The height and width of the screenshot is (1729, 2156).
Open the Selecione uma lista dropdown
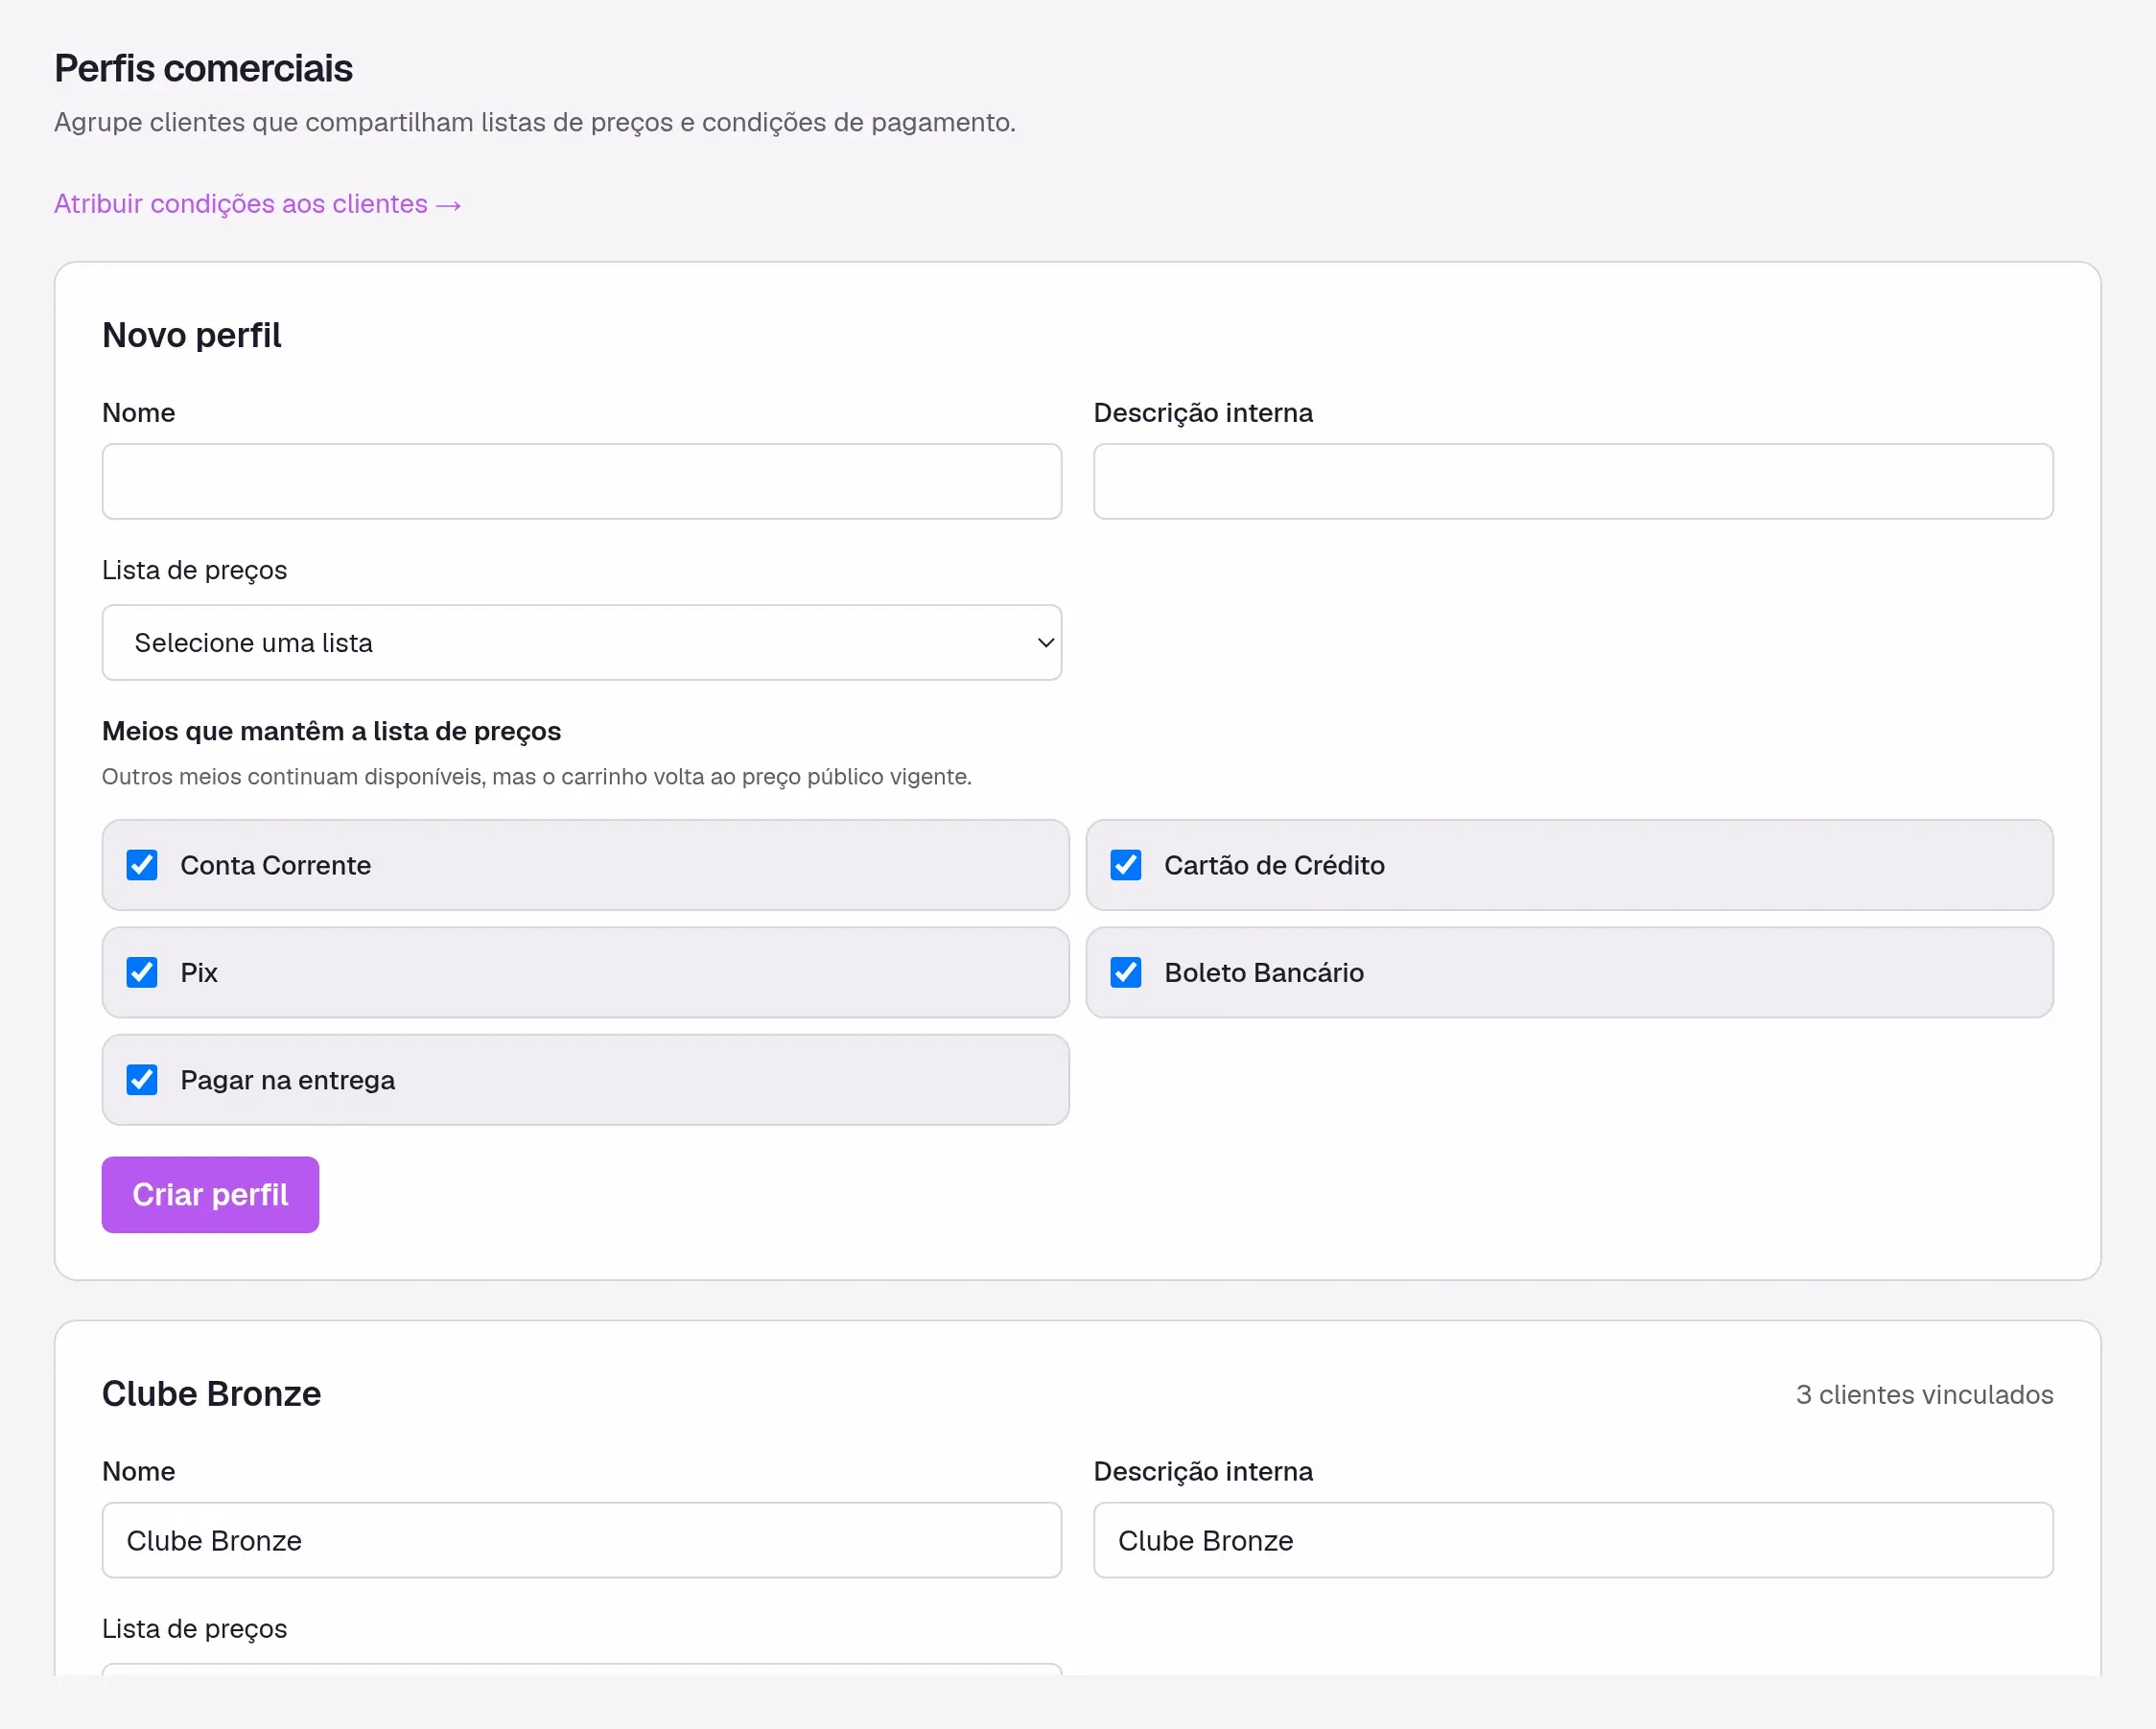click(x=582, y=643)
